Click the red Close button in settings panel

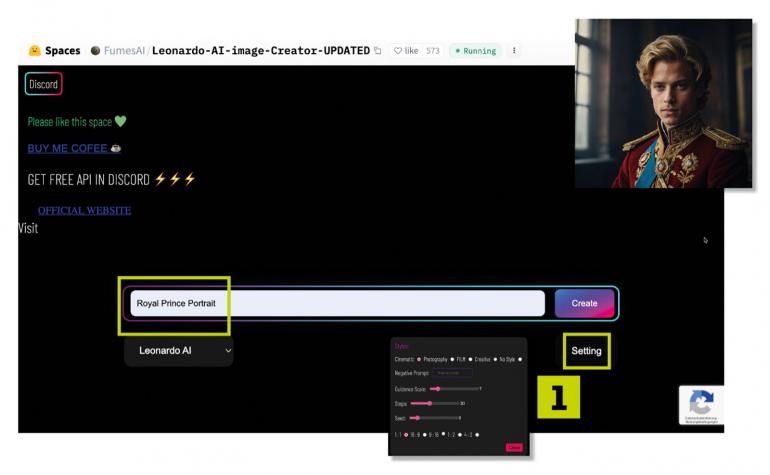(x=514, y=447)
